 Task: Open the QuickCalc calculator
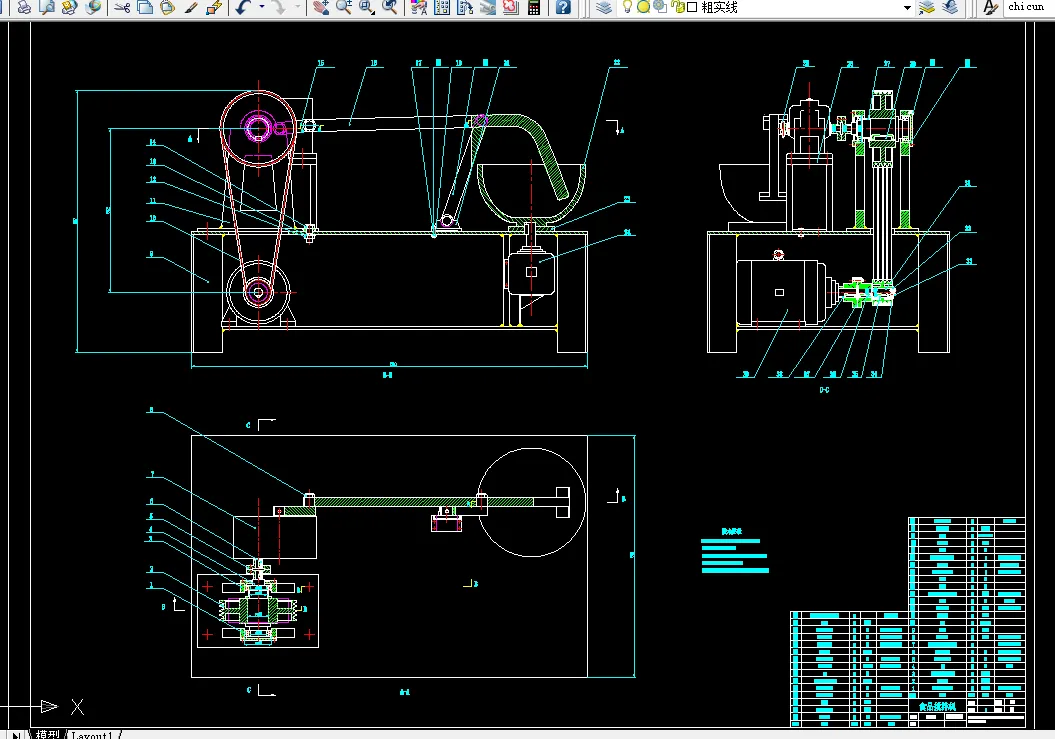point(534,7)
